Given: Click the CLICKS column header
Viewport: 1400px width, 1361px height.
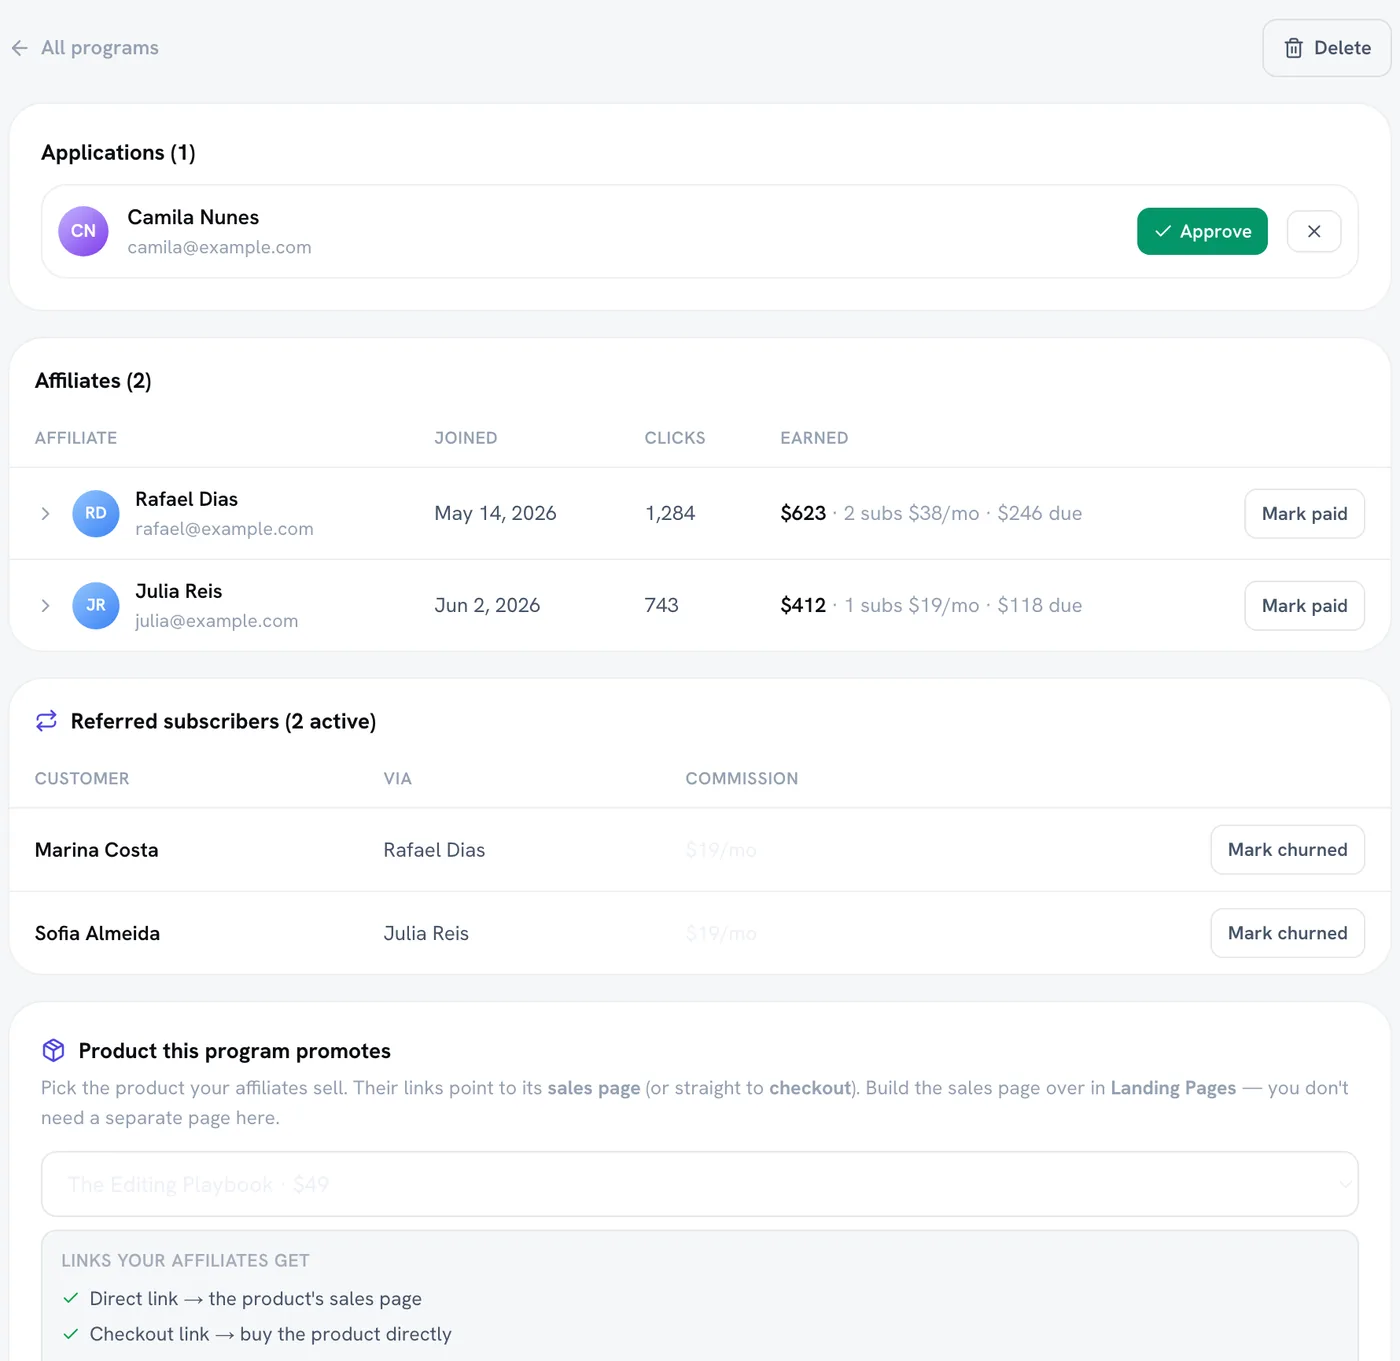Looking at the screenshot, I should tap(675, 438).
